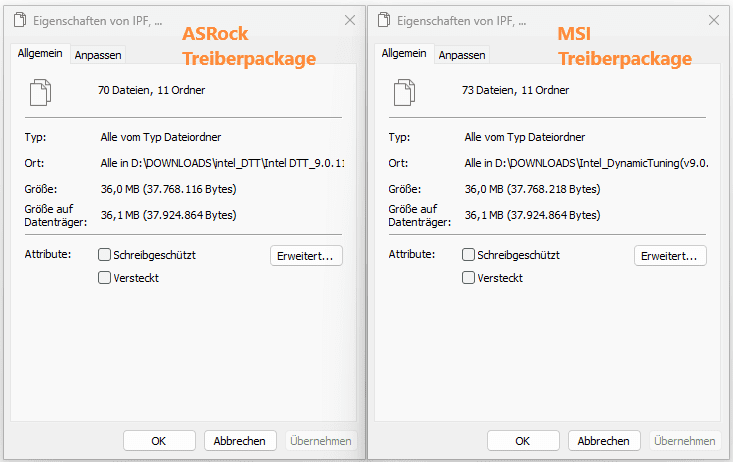Click Abbrechen in the MSI window
Screen dimensions: 733x462
tap(604, 440)
